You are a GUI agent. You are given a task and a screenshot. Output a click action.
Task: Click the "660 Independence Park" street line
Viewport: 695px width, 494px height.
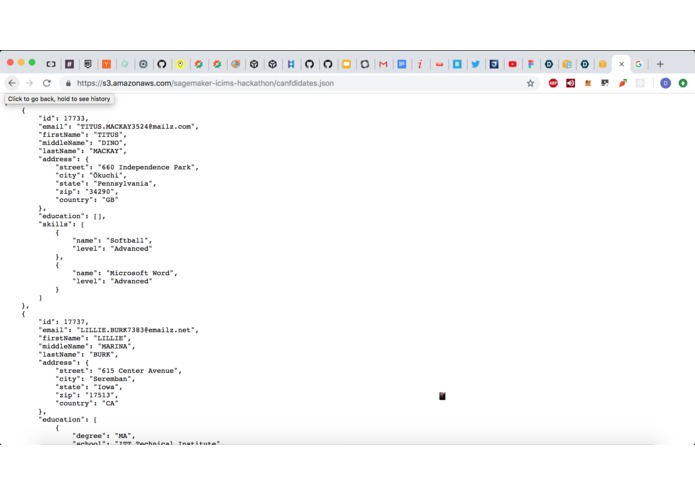tap(127, 167)
